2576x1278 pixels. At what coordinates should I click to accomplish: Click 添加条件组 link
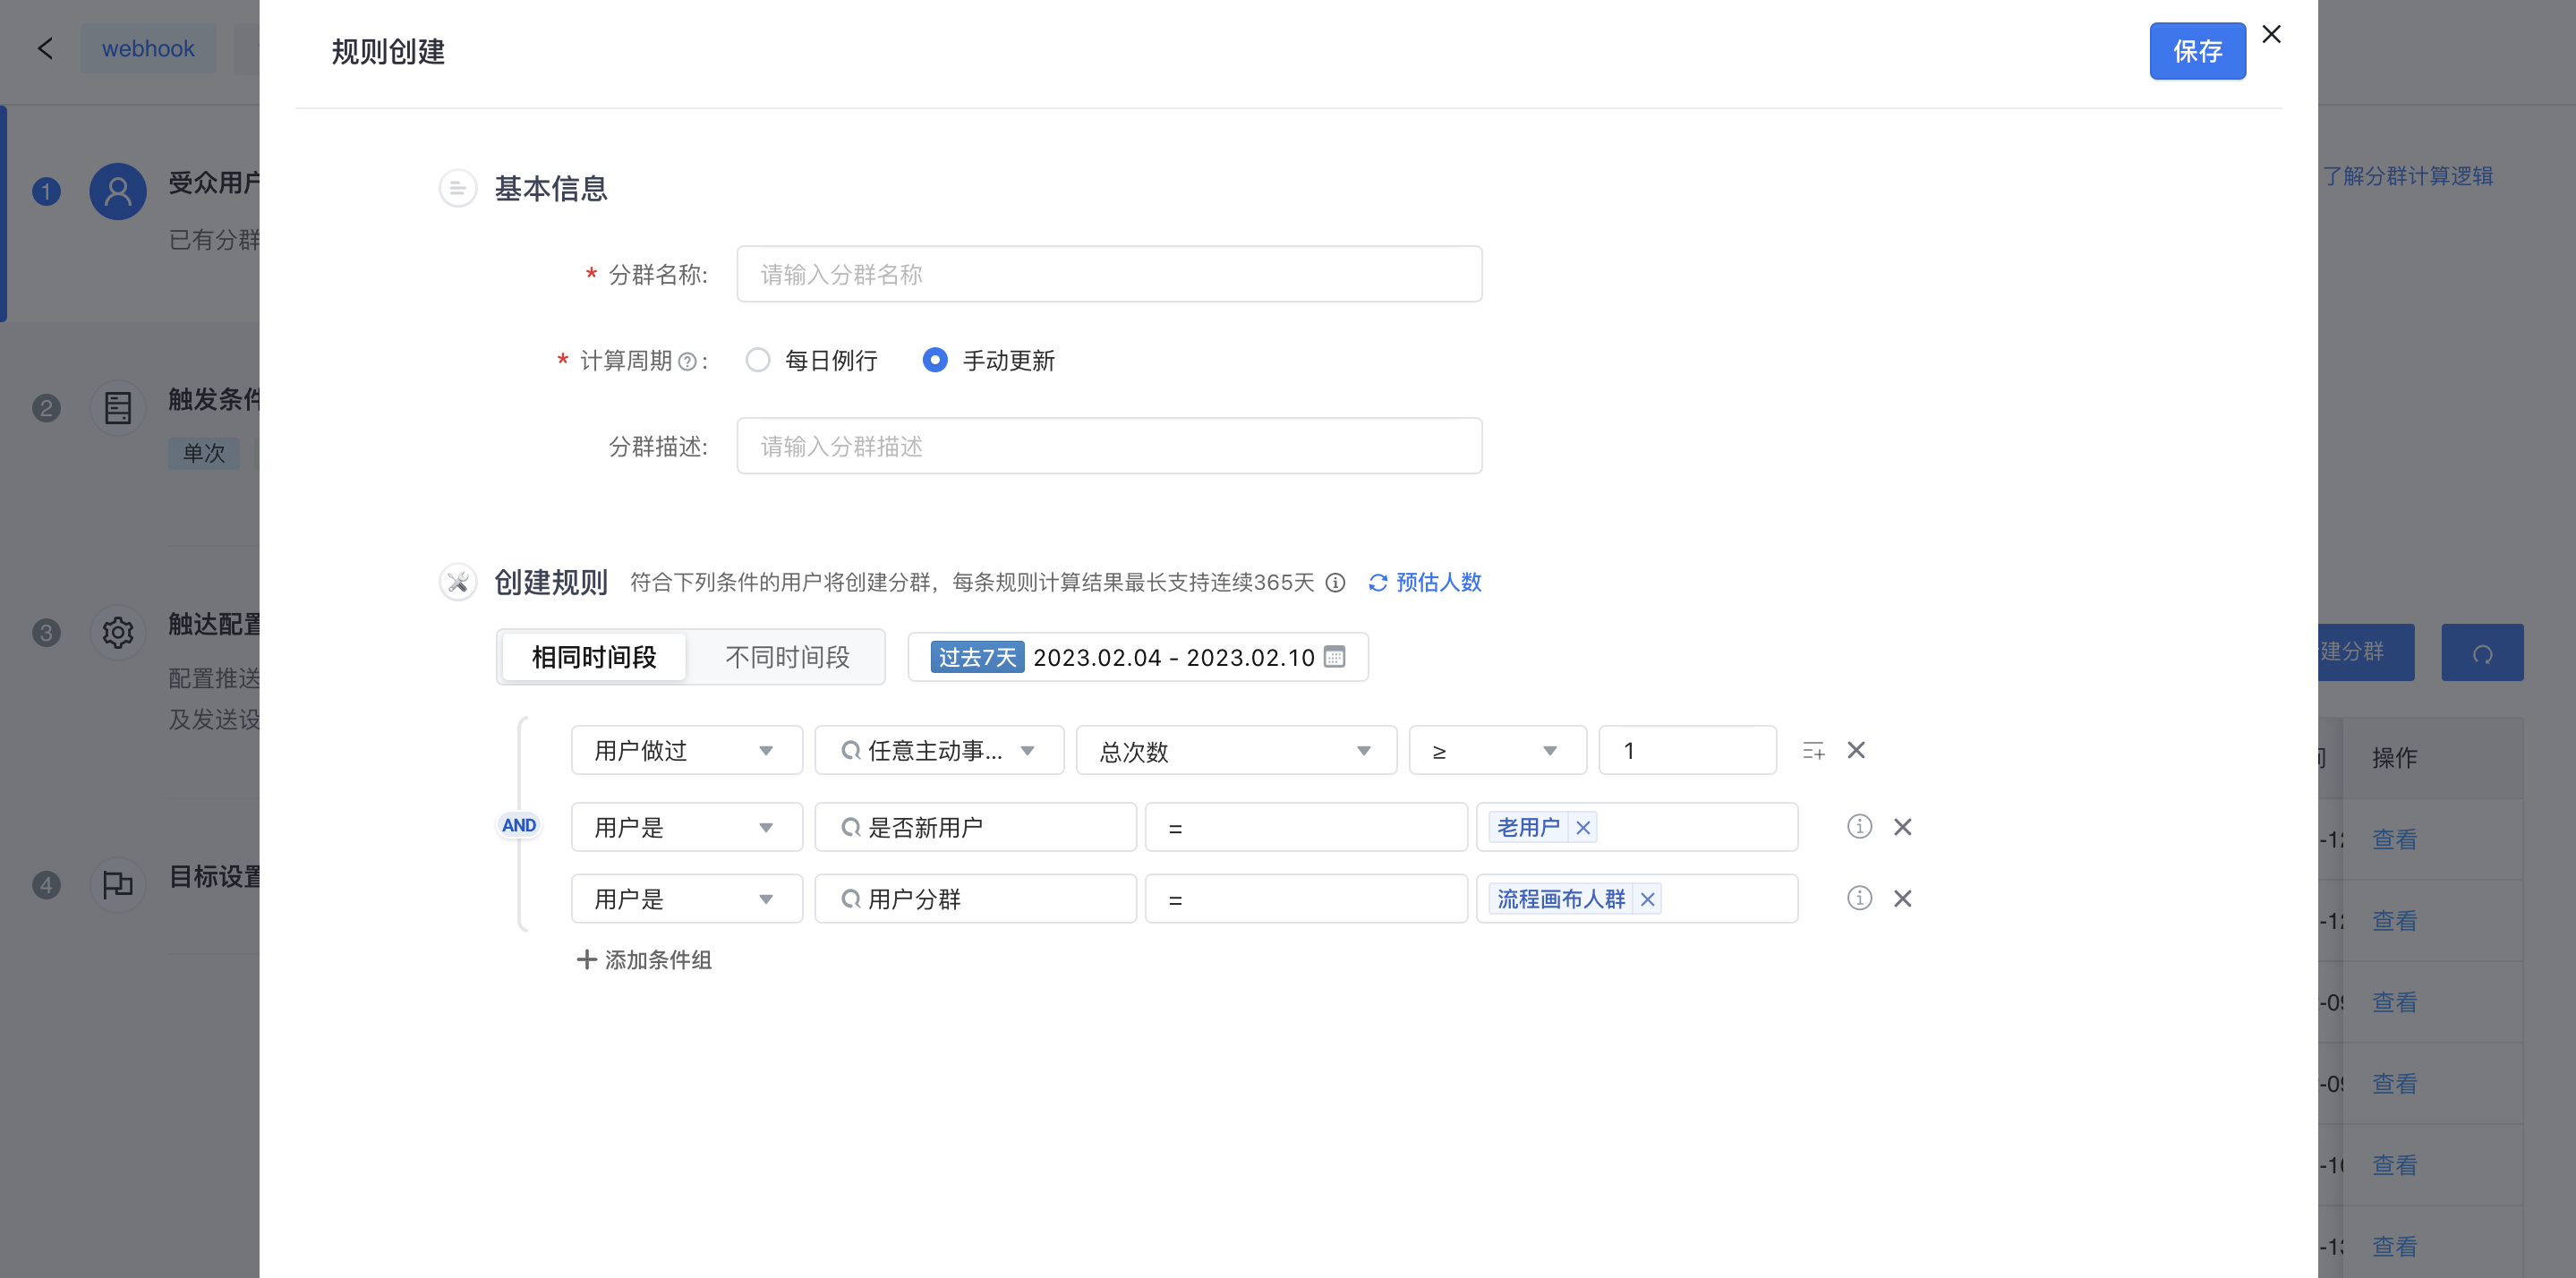(645, 960)
